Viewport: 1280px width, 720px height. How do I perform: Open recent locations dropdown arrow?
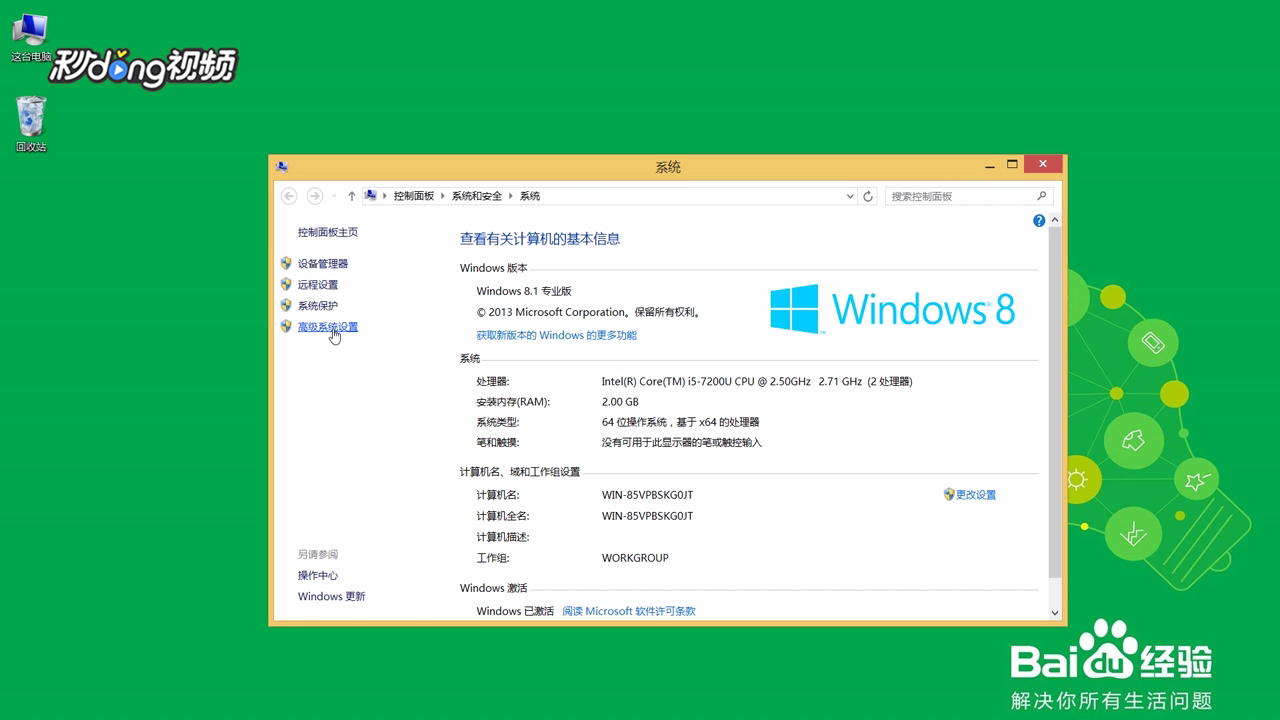click(x=334, y=196)
